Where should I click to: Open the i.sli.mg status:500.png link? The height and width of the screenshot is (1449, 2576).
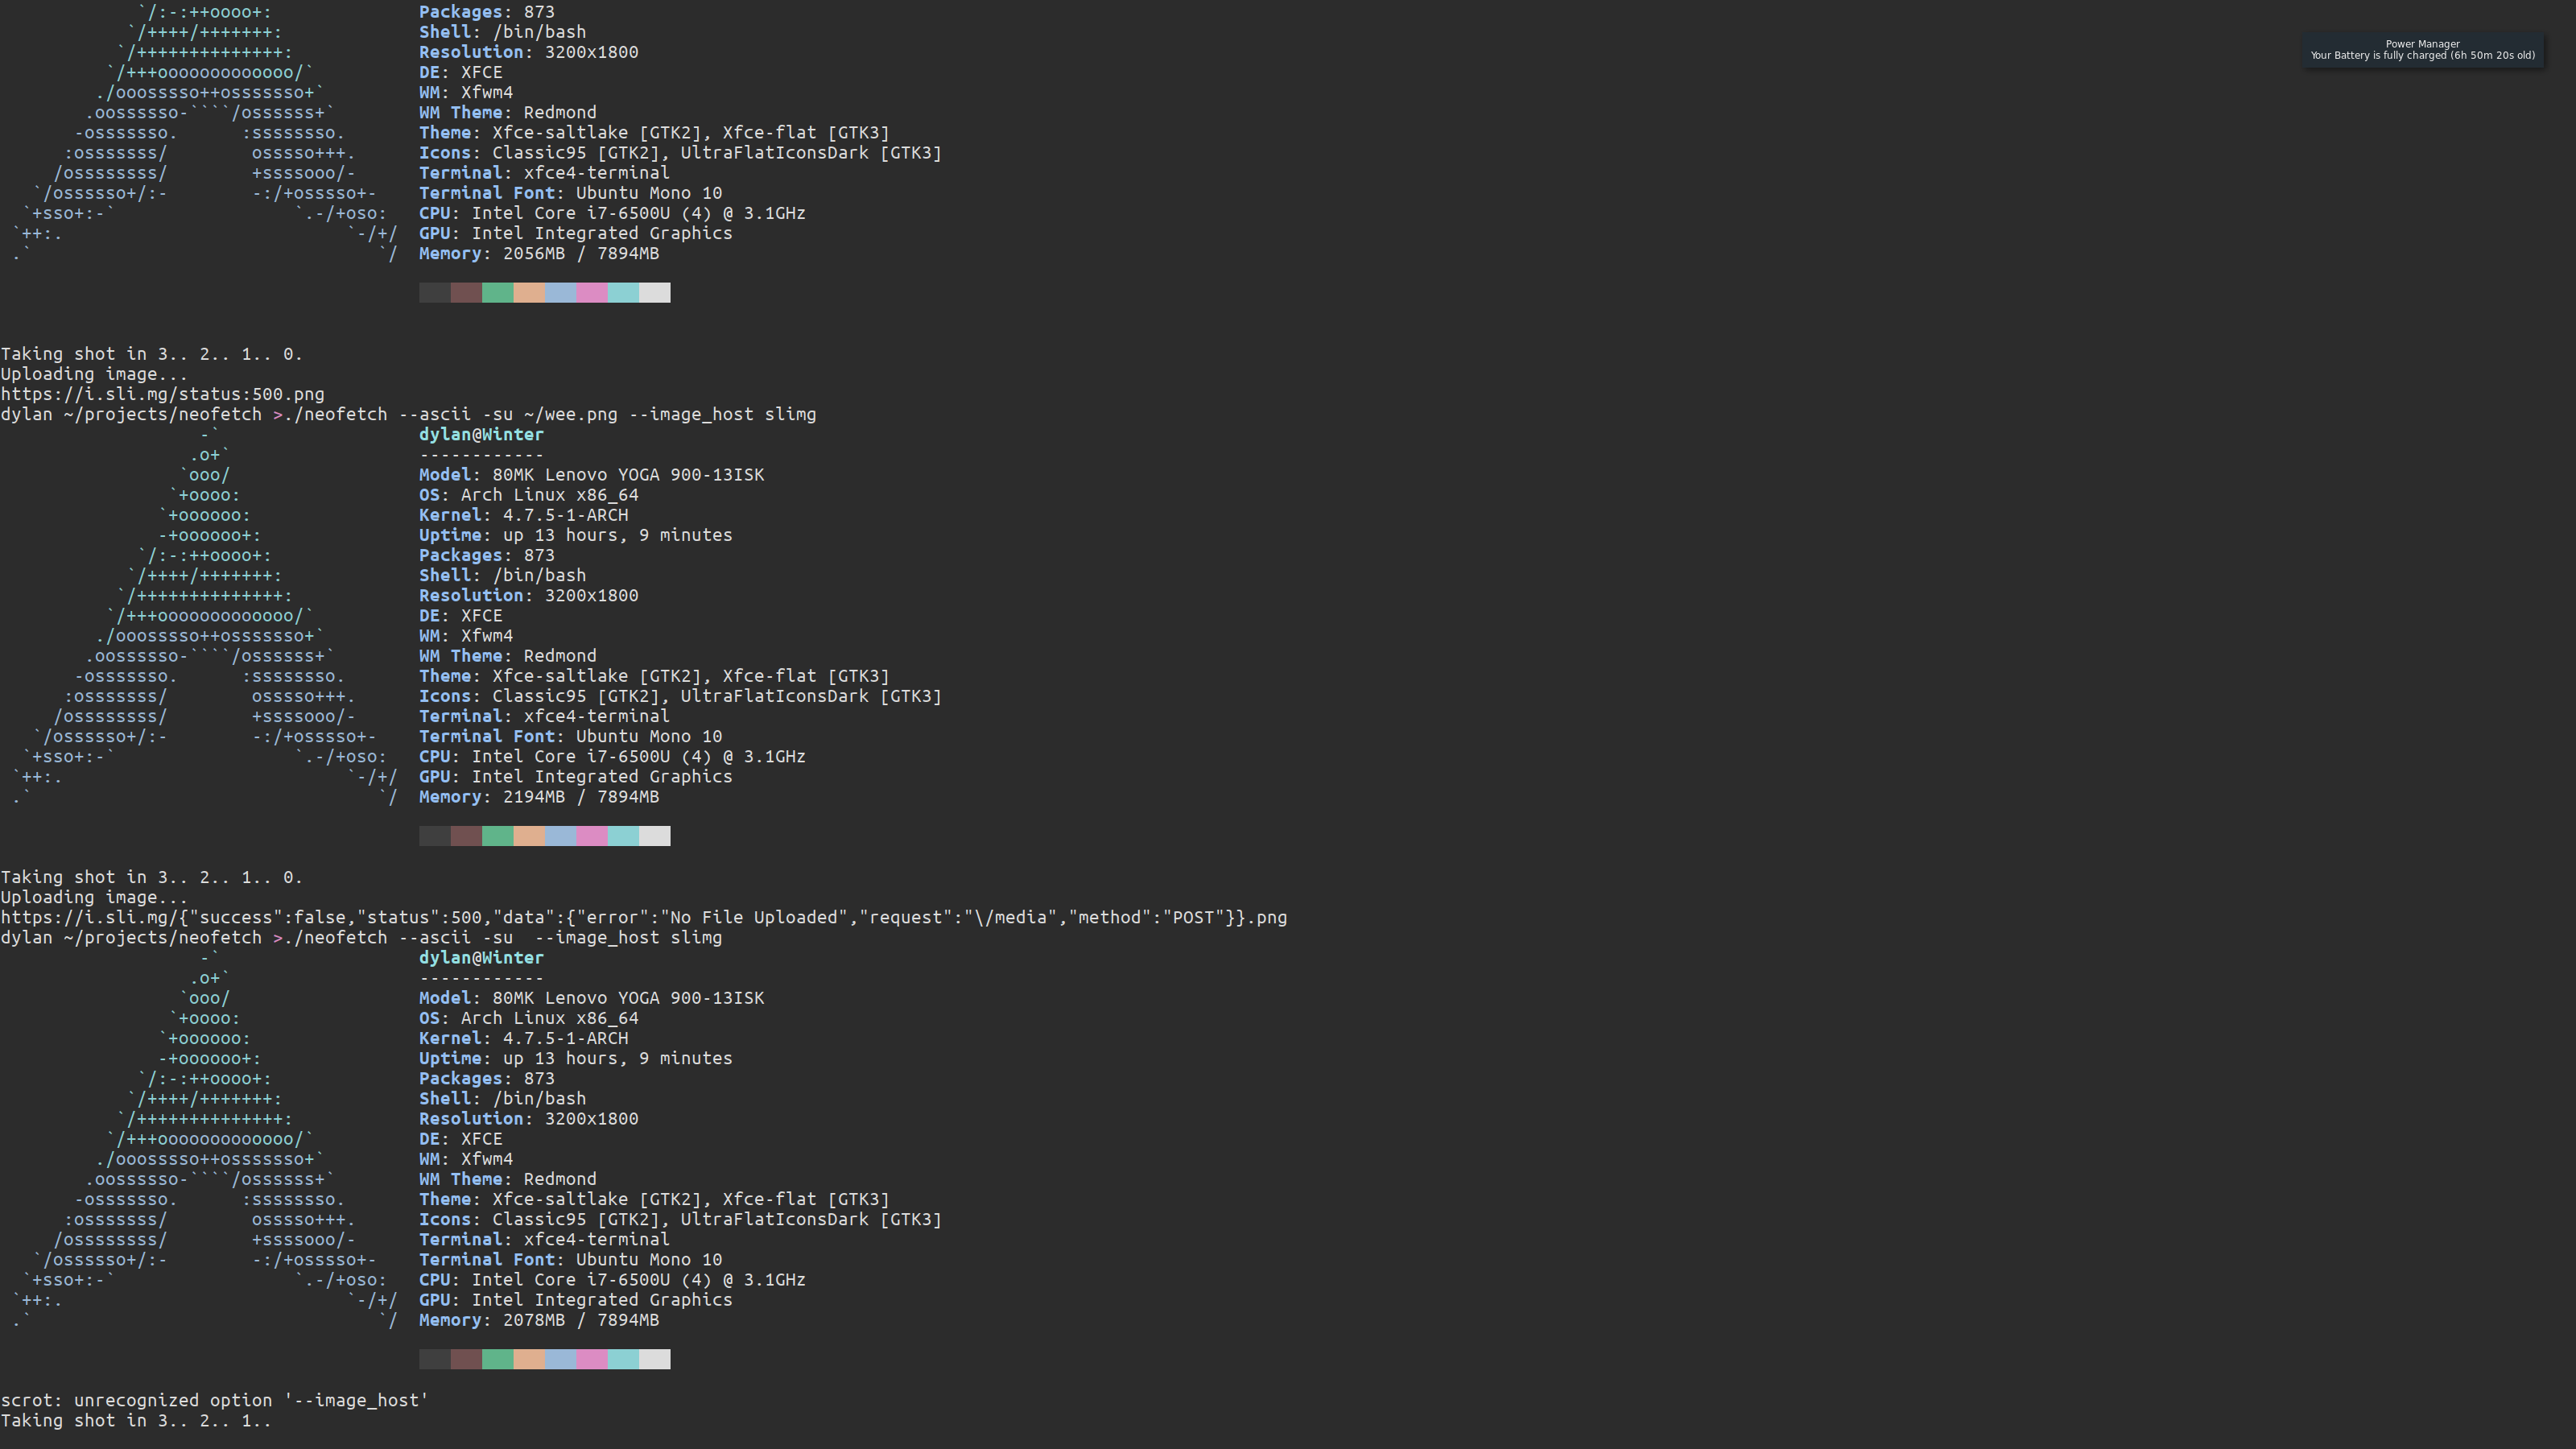pos(162,394)
